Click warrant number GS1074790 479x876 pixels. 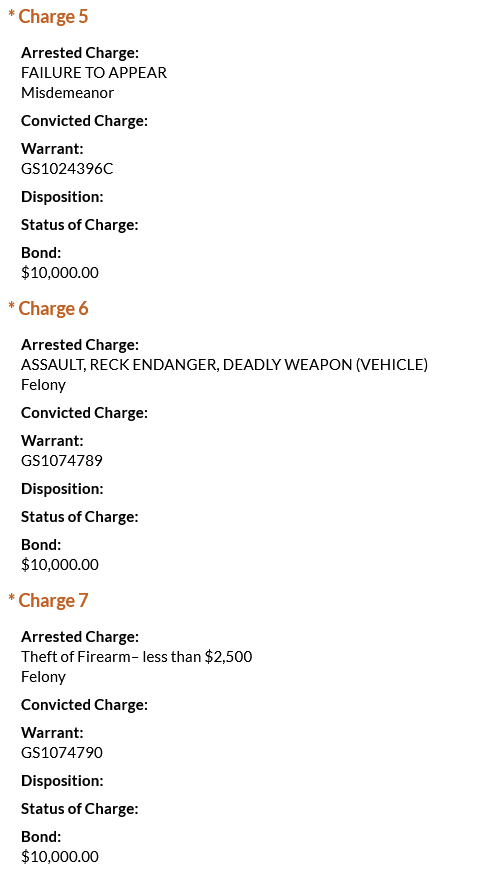pos(62,753)
